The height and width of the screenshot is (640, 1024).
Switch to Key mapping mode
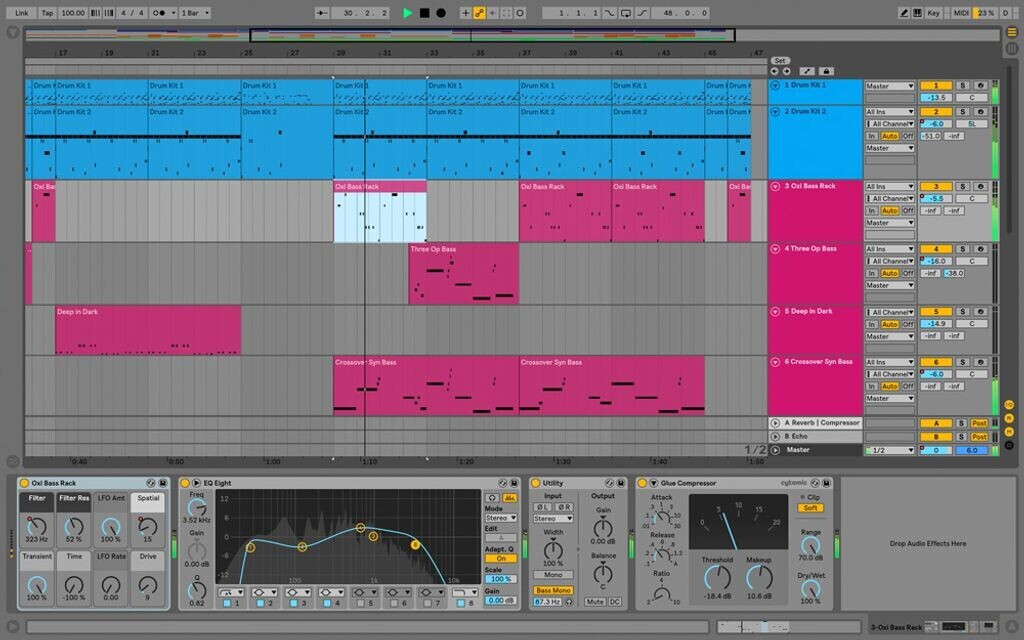(x=934, y=13)
